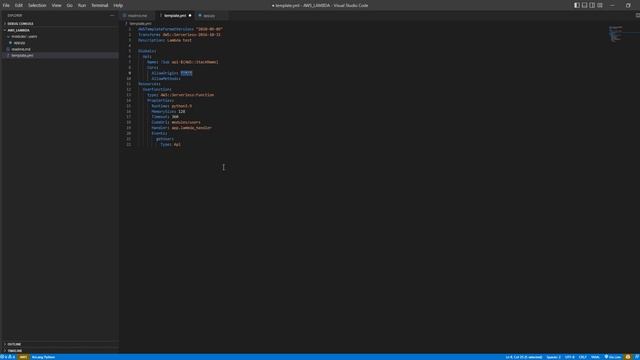The image size is (640, 360).
Task: Switch to the template.yml editor tab
Action: click(175, 16)
